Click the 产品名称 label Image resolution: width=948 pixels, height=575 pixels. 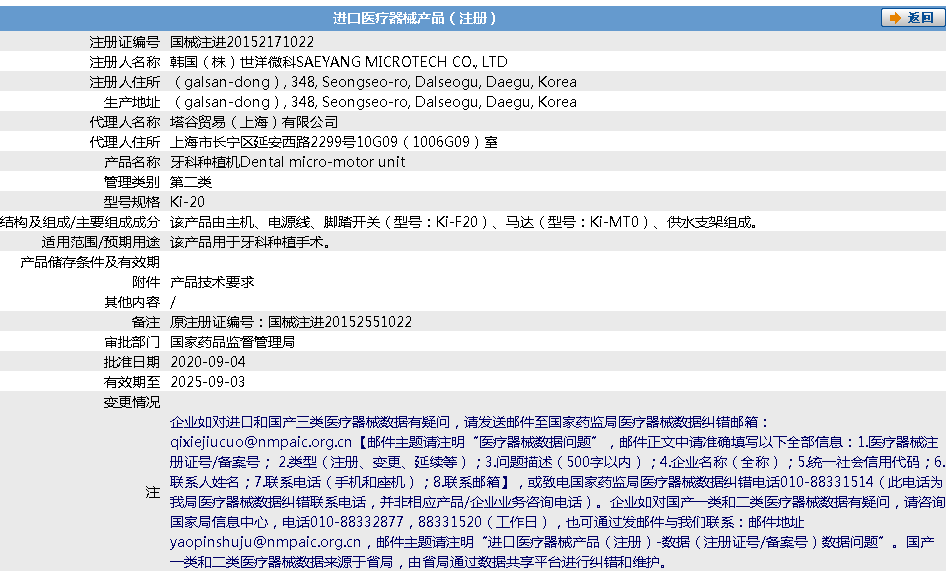coord(132,161)
